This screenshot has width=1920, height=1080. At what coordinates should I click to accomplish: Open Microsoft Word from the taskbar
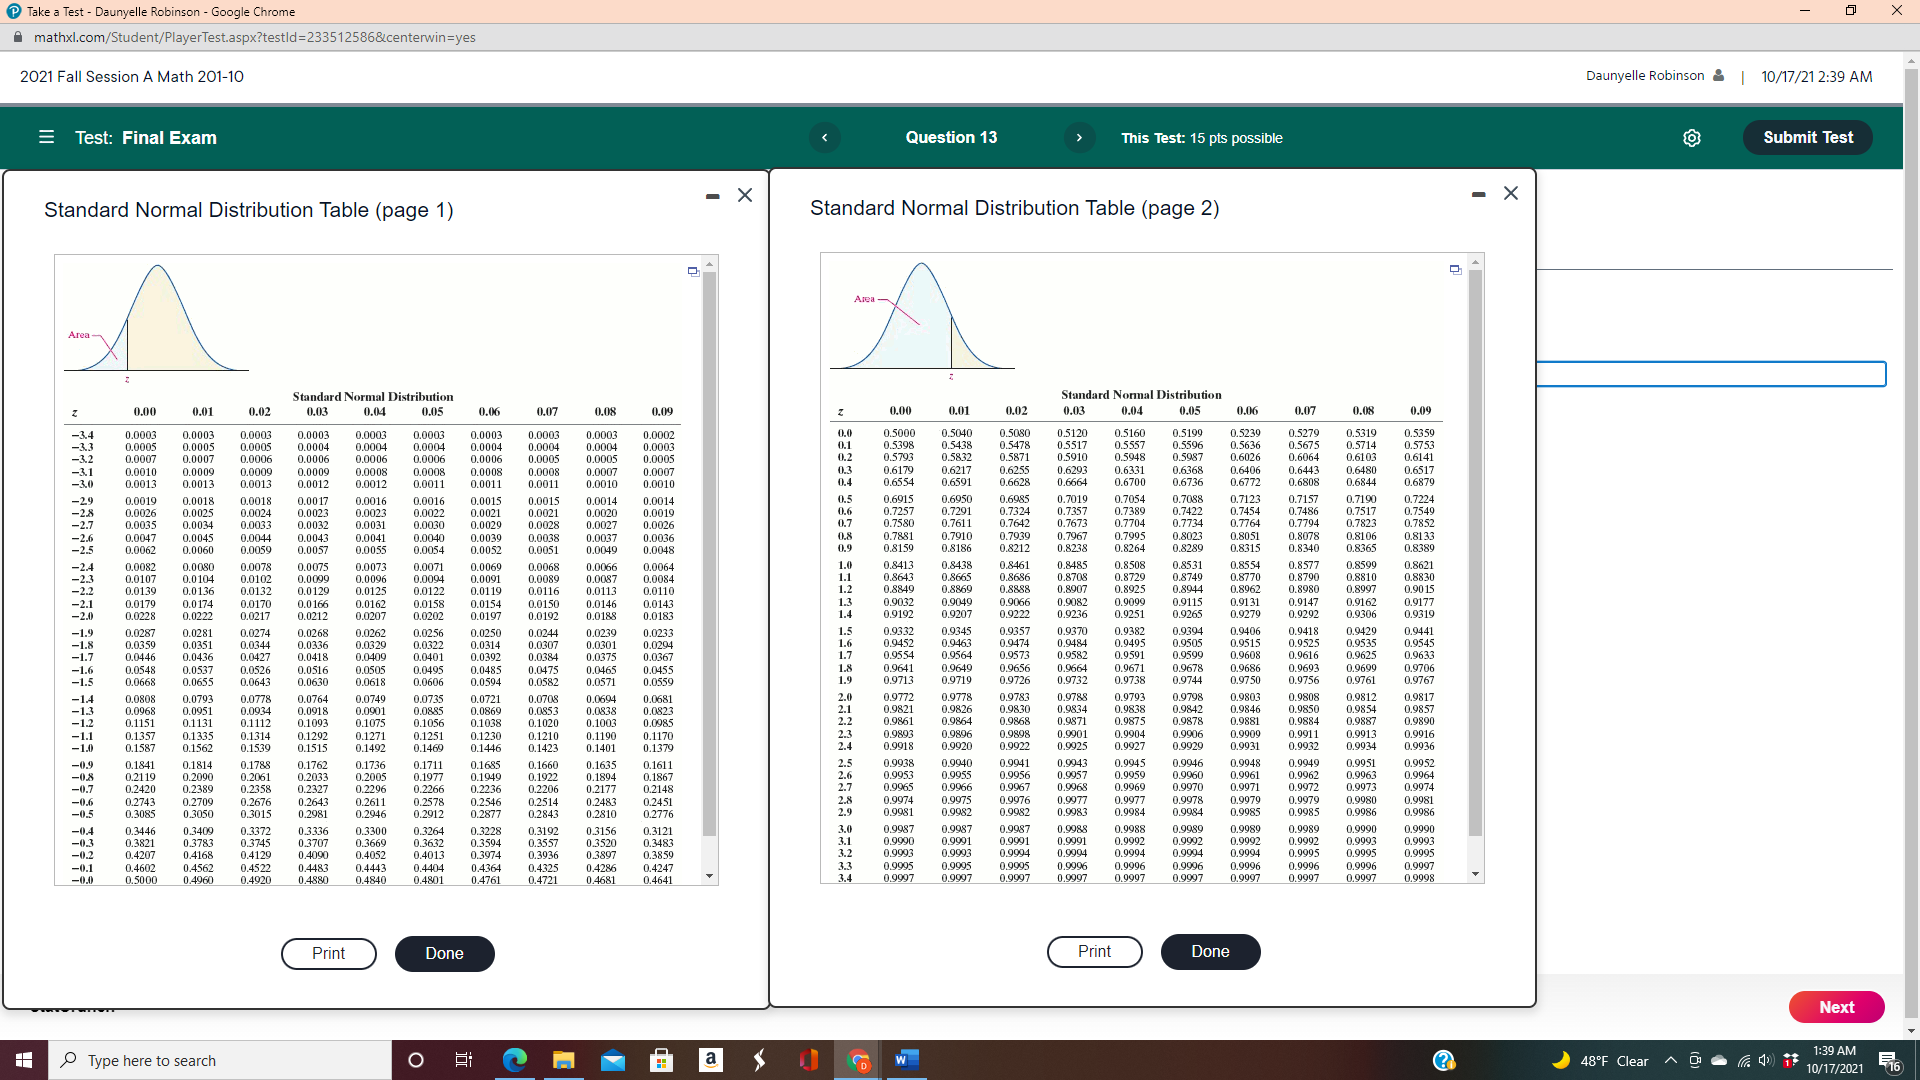pos(906,1060)
